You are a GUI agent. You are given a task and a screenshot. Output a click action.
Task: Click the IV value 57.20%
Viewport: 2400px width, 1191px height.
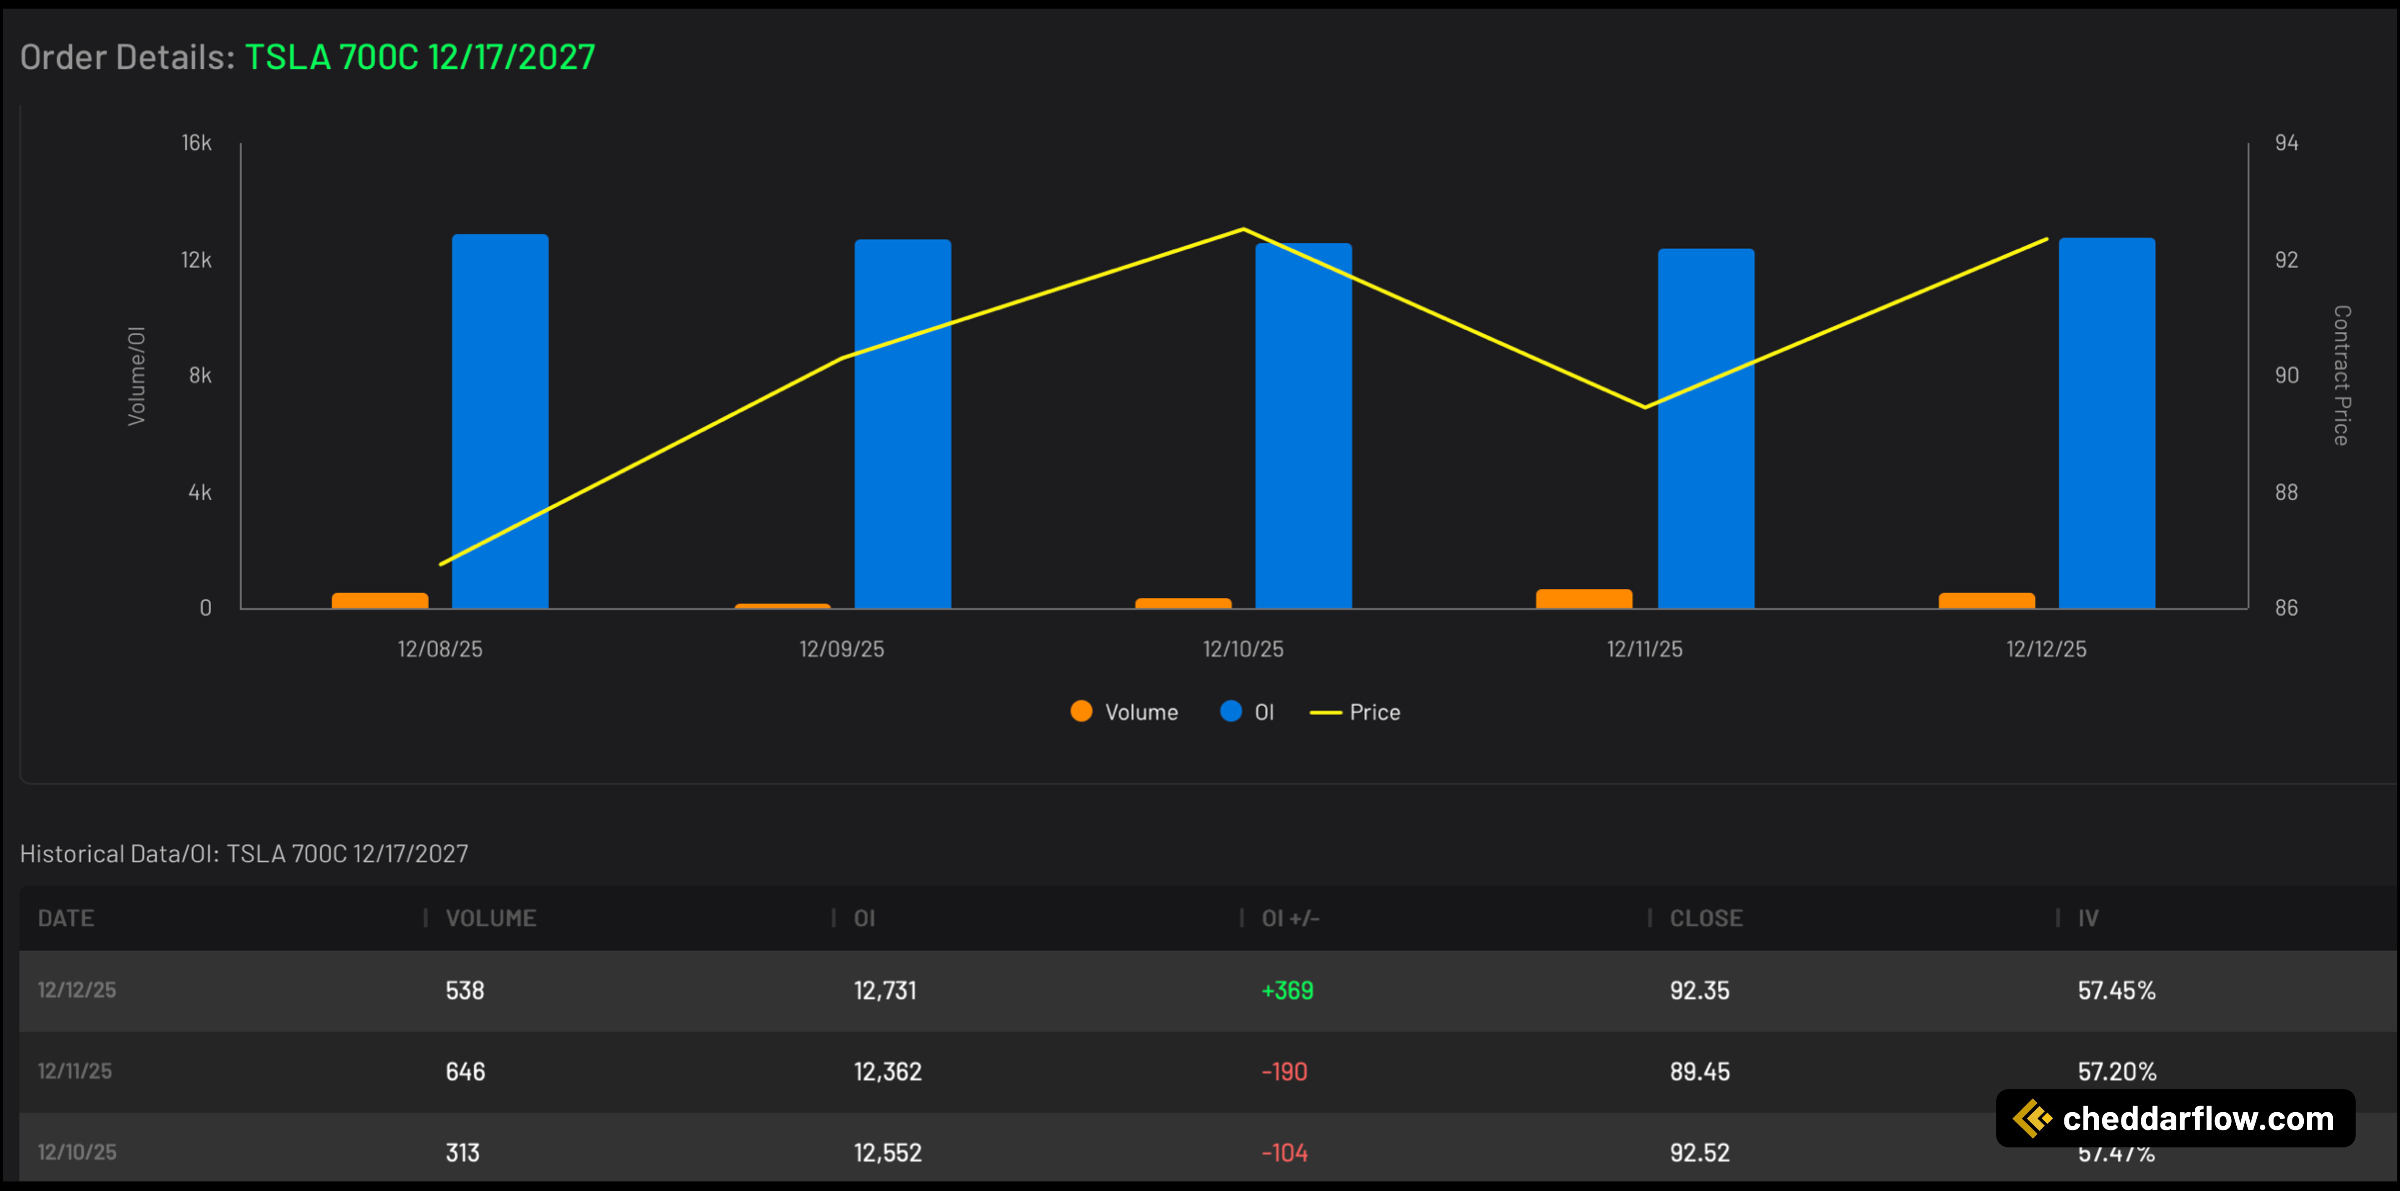[x=2117, y=1071]
